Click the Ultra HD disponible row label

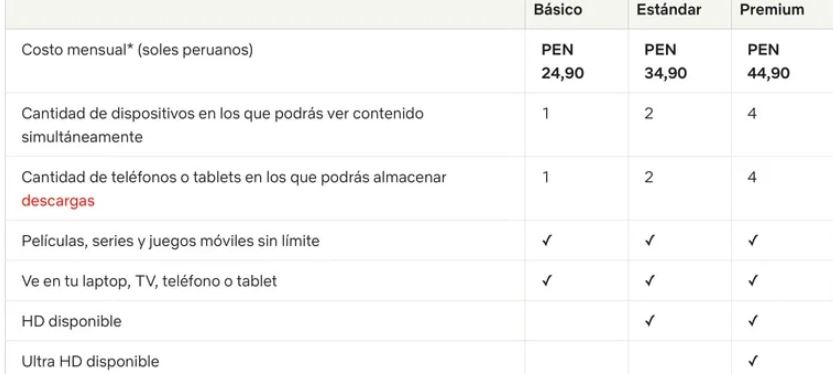tap(90, 362)
